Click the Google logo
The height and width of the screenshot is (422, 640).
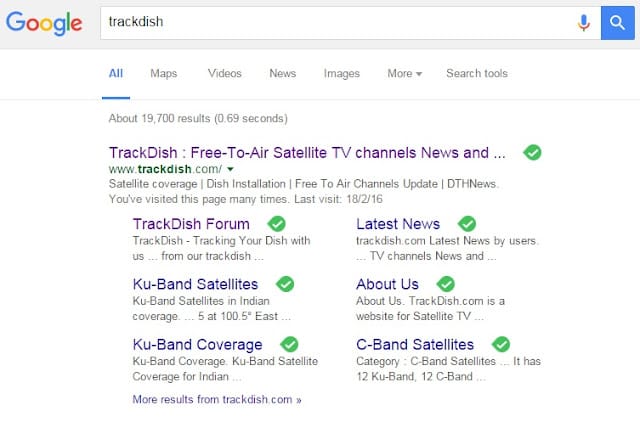coord(44,23)
